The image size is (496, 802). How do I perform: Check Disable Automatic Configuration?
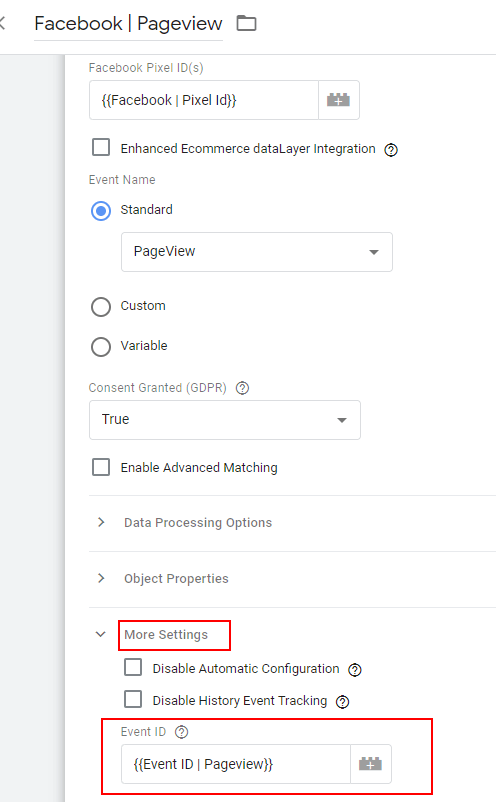click(x=133, y=667)
